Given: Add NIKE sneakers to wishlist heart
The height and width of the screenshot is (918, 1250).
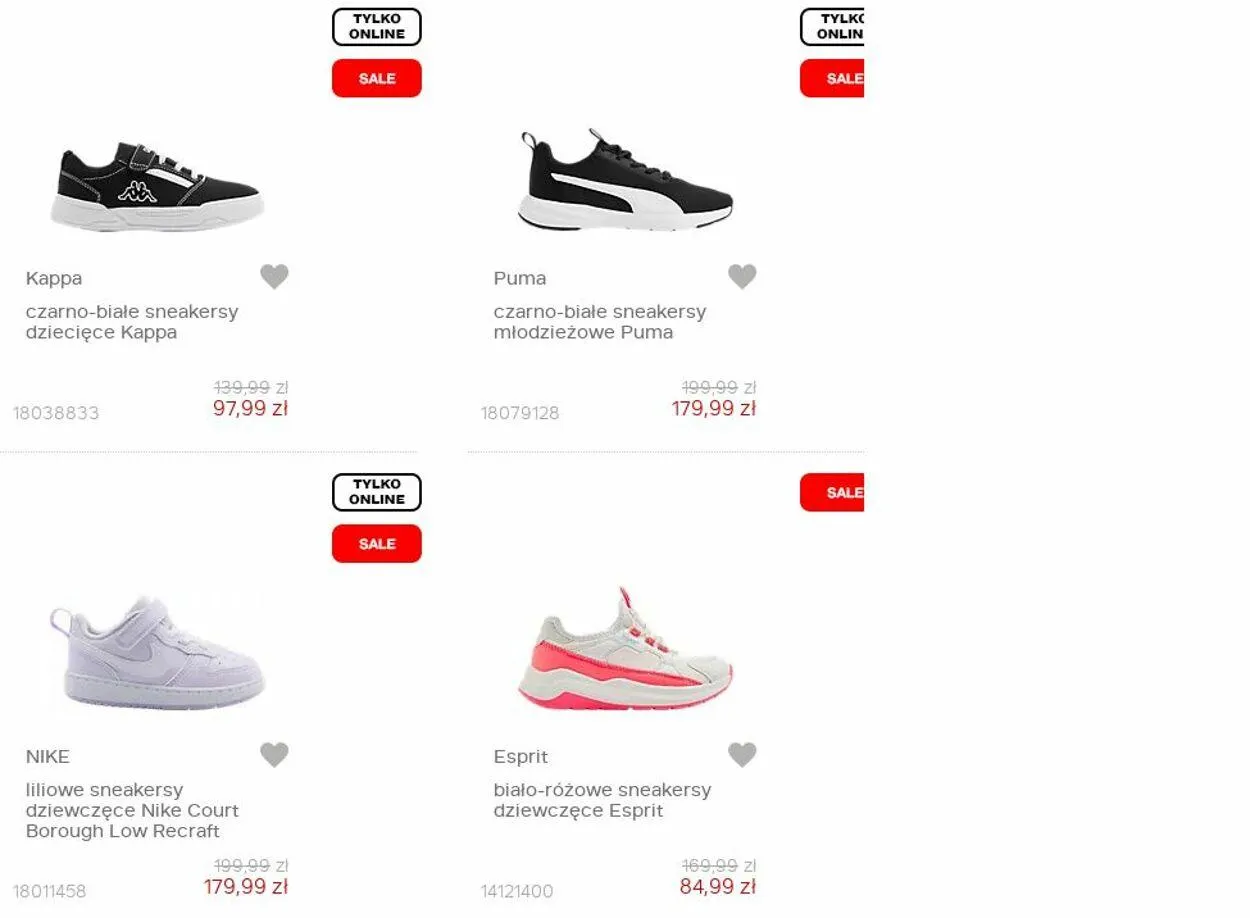Looking at the screenshot, I should [274, 755].
